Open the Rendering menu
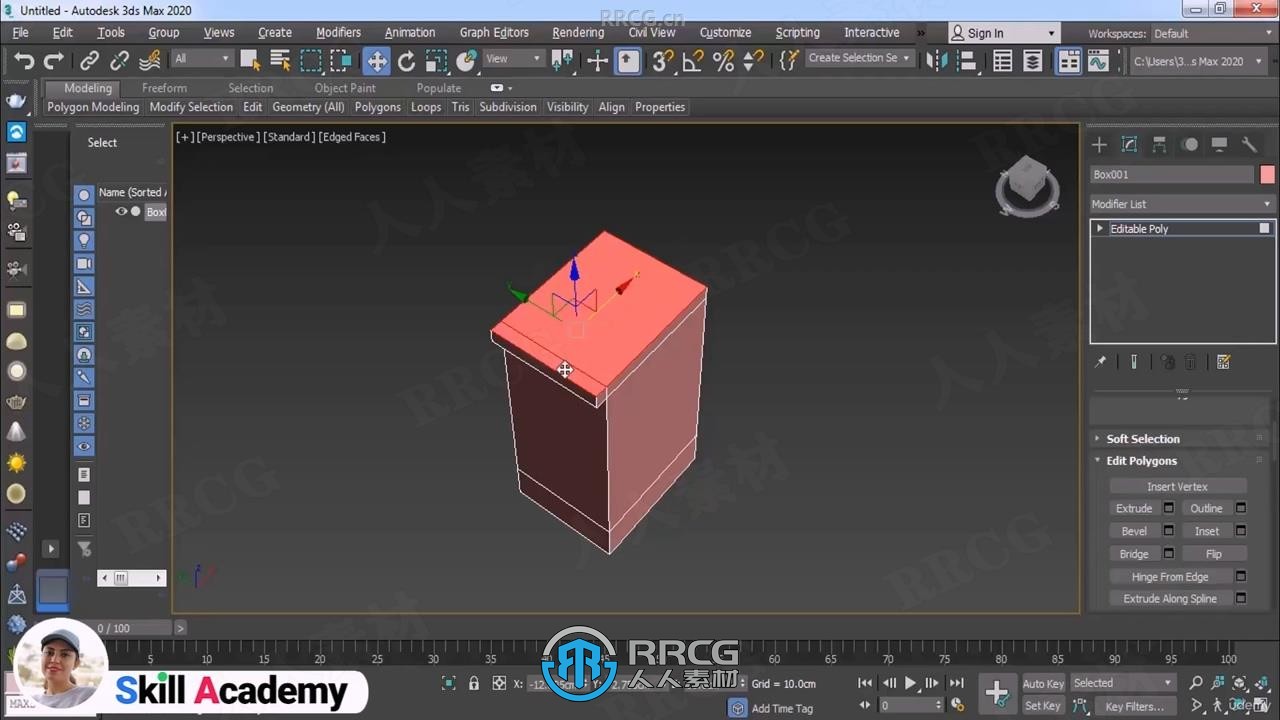 (578, 32)
